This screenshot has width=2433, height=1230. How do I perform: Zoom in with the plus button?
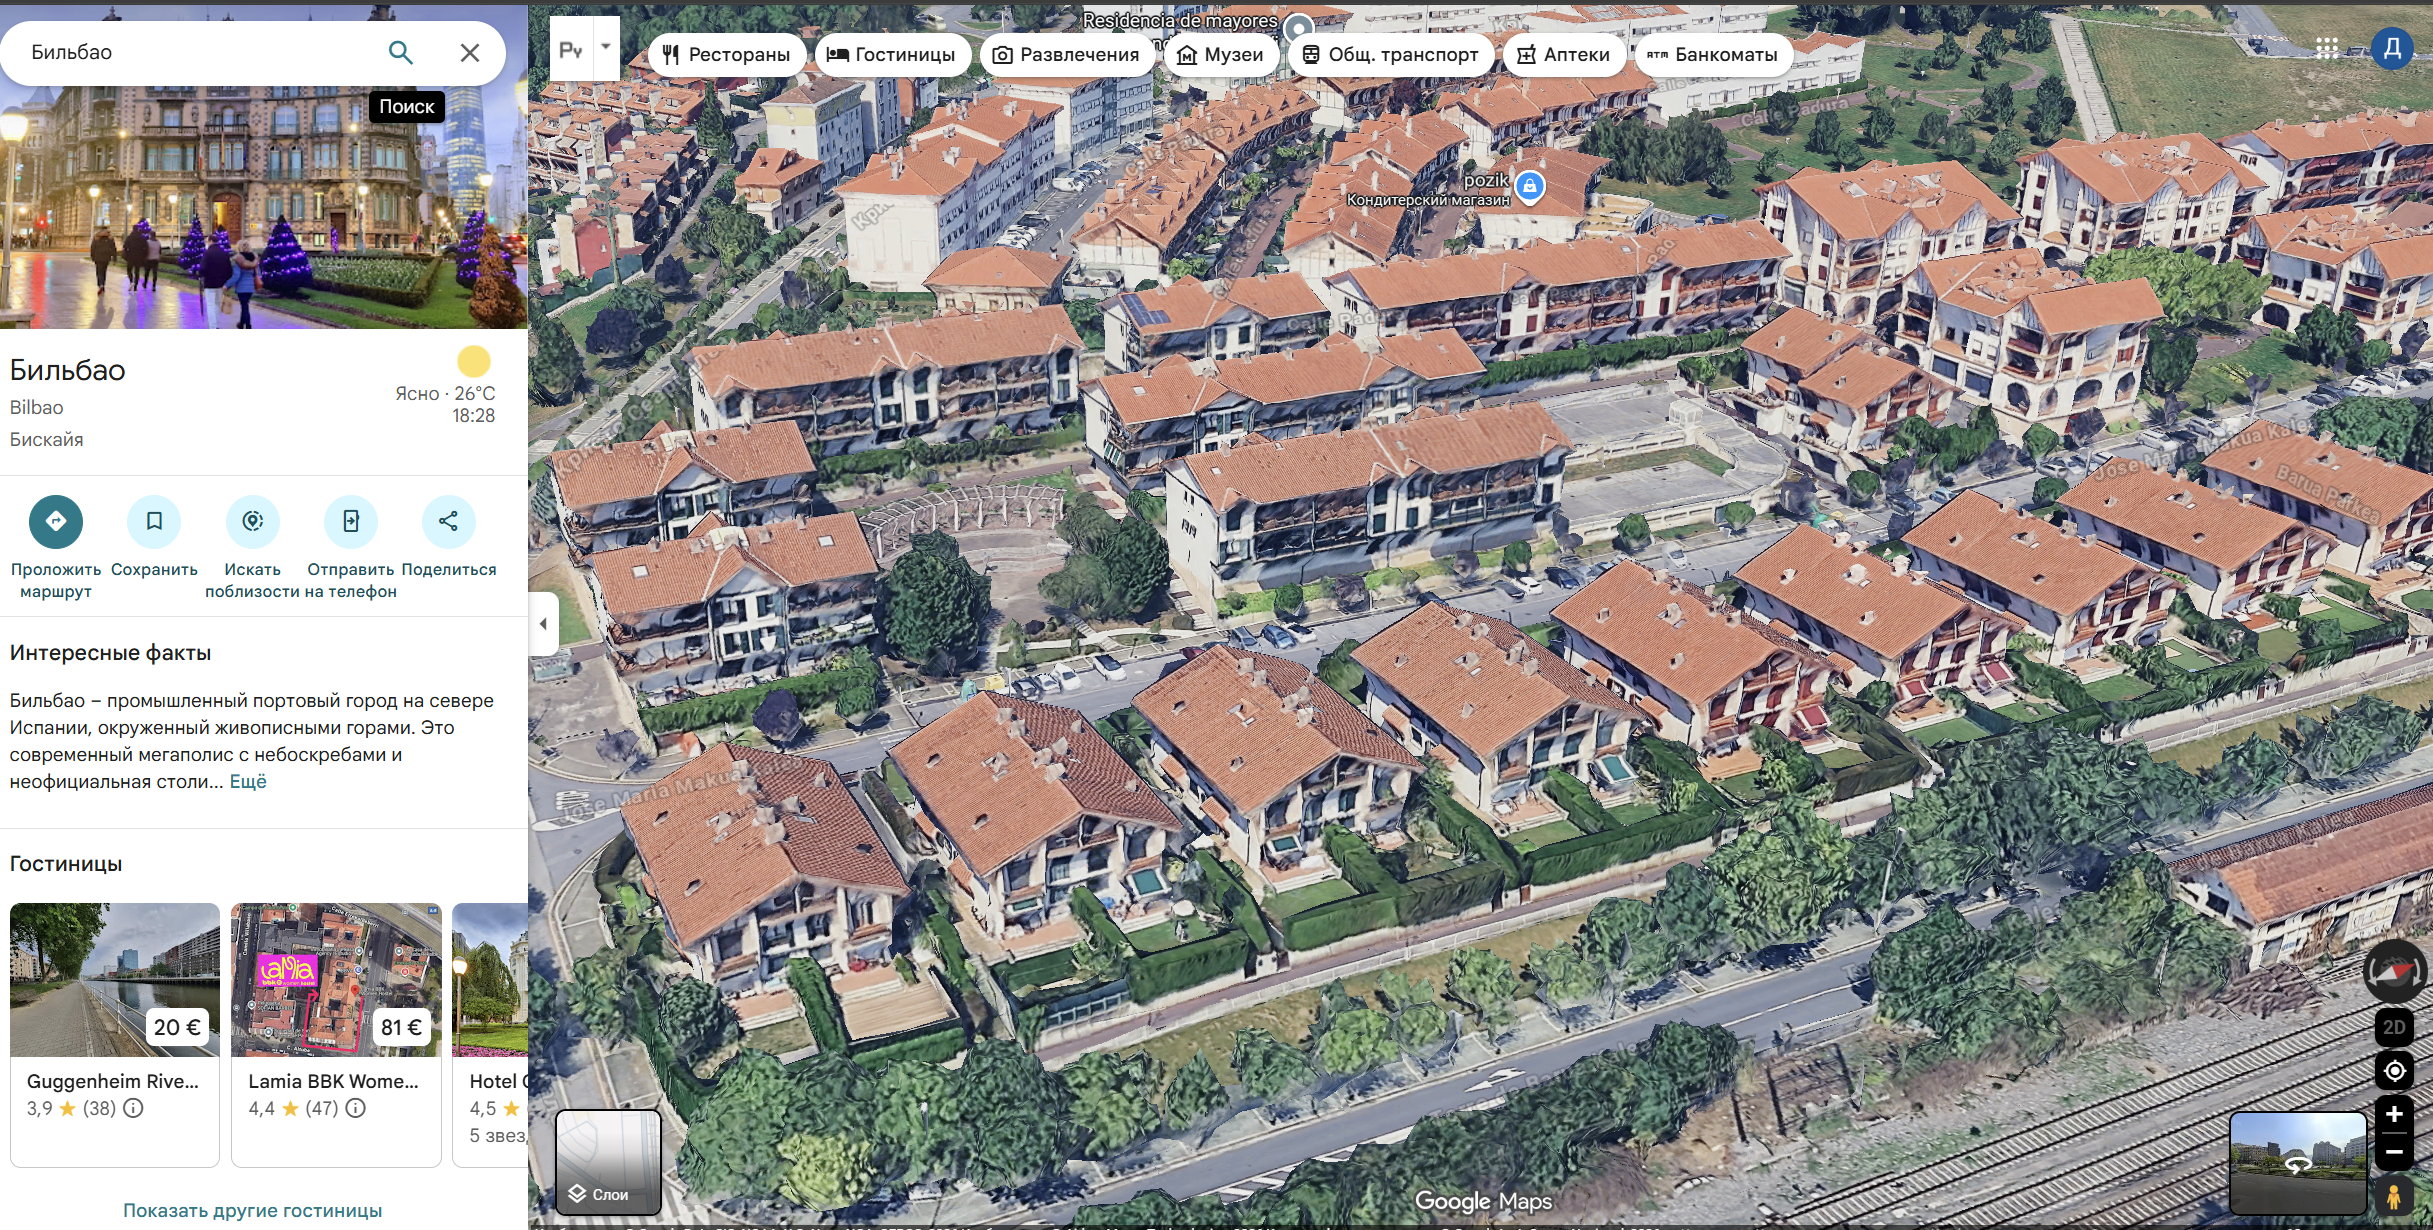[2394, 1115]
